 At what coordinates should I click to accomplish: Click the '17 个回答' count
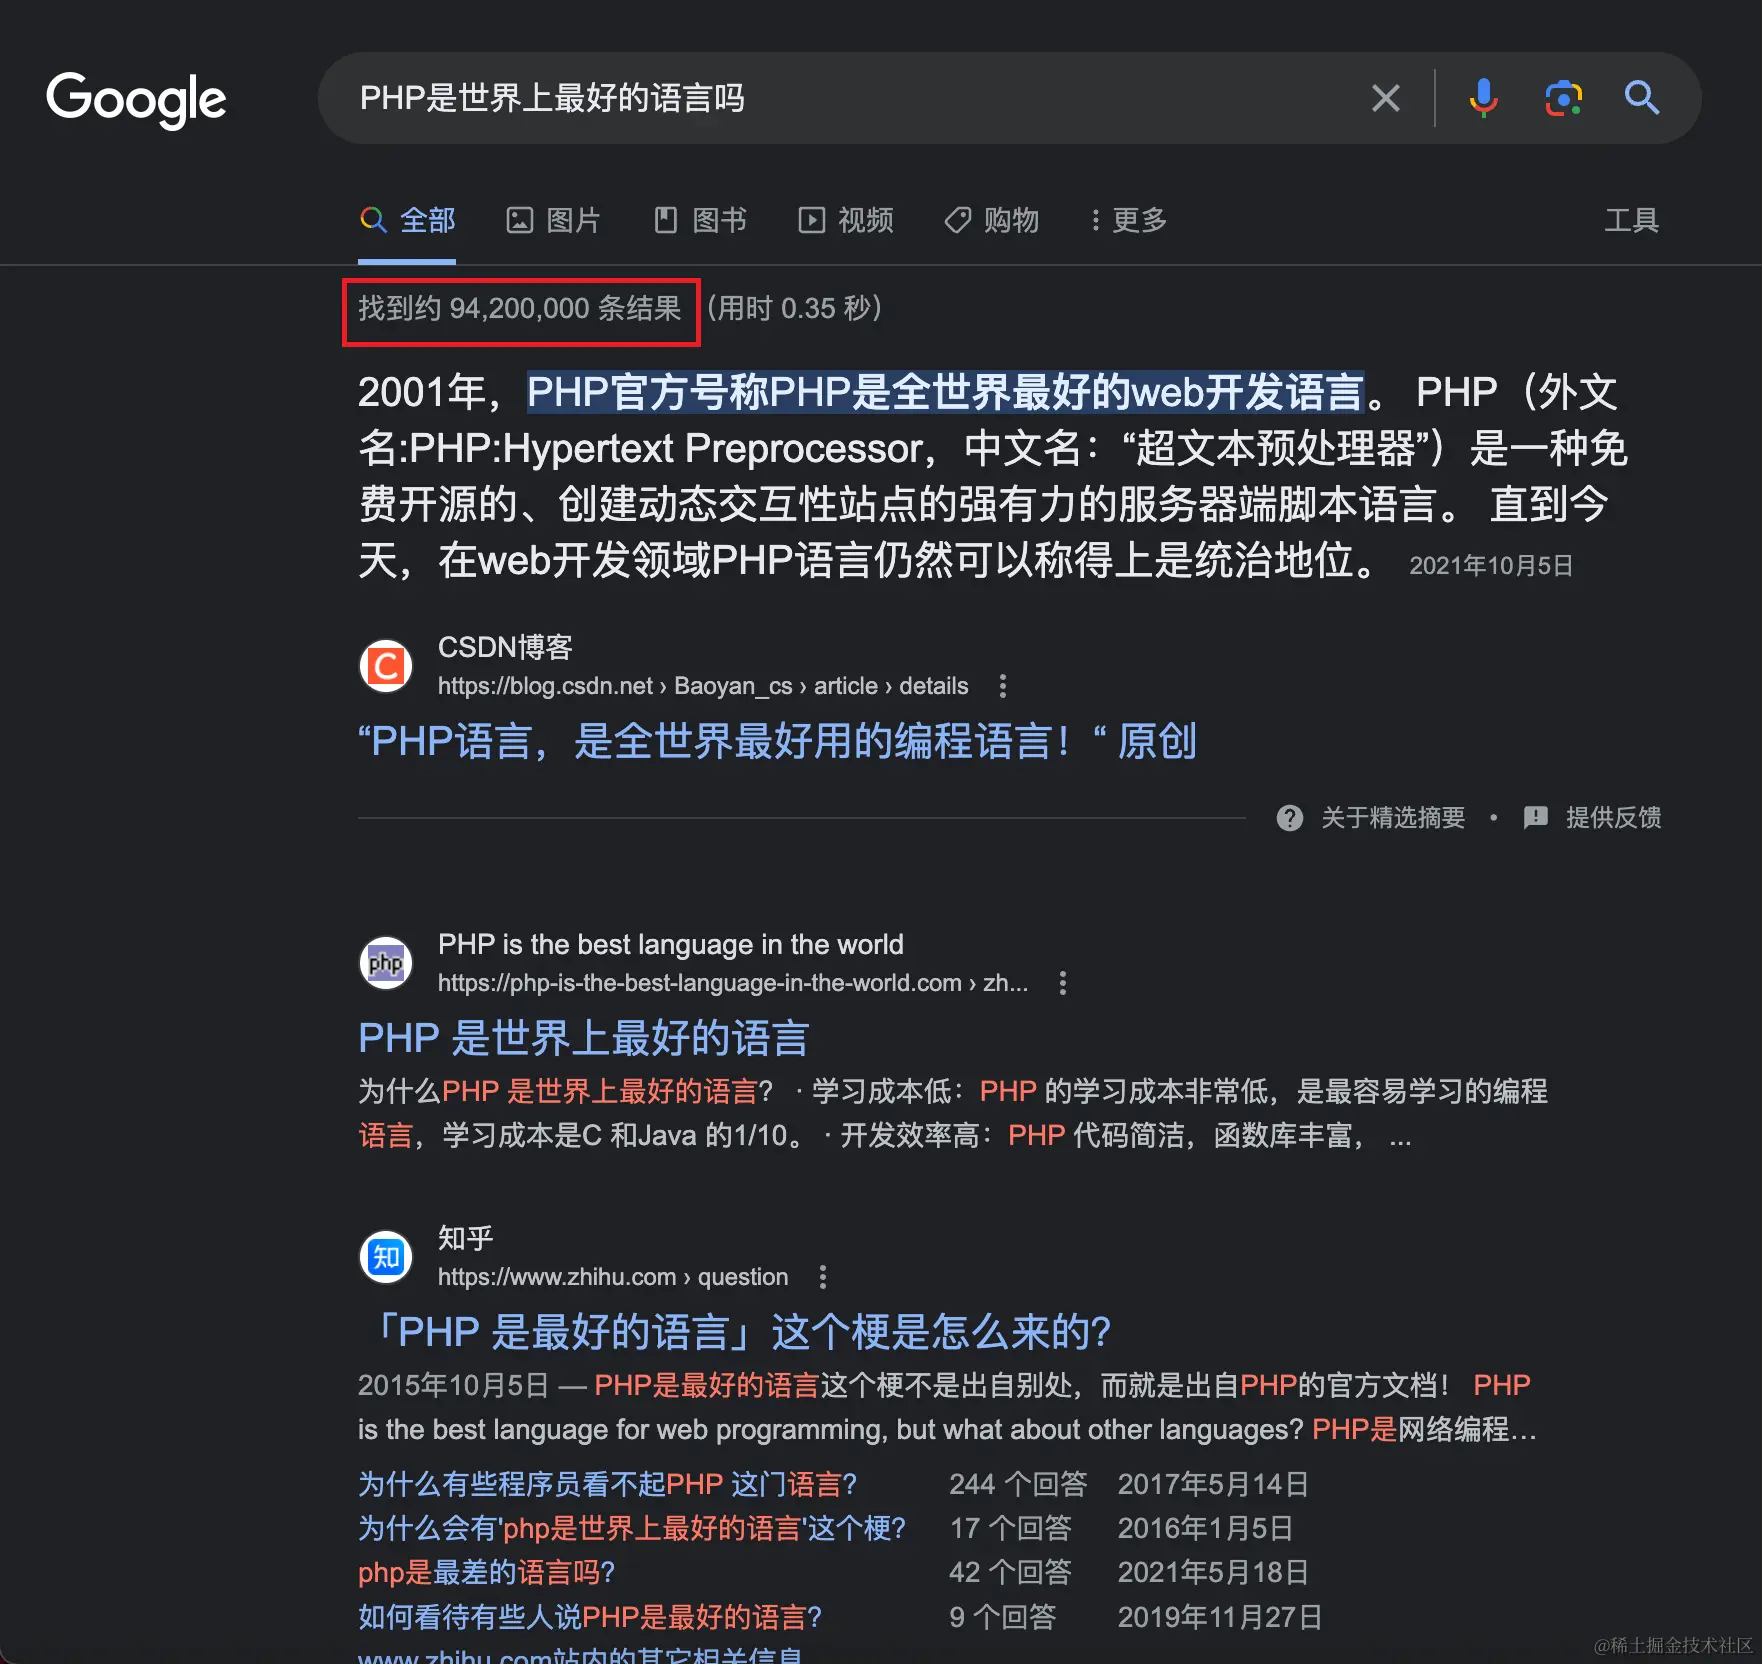click(1010, 1528)
